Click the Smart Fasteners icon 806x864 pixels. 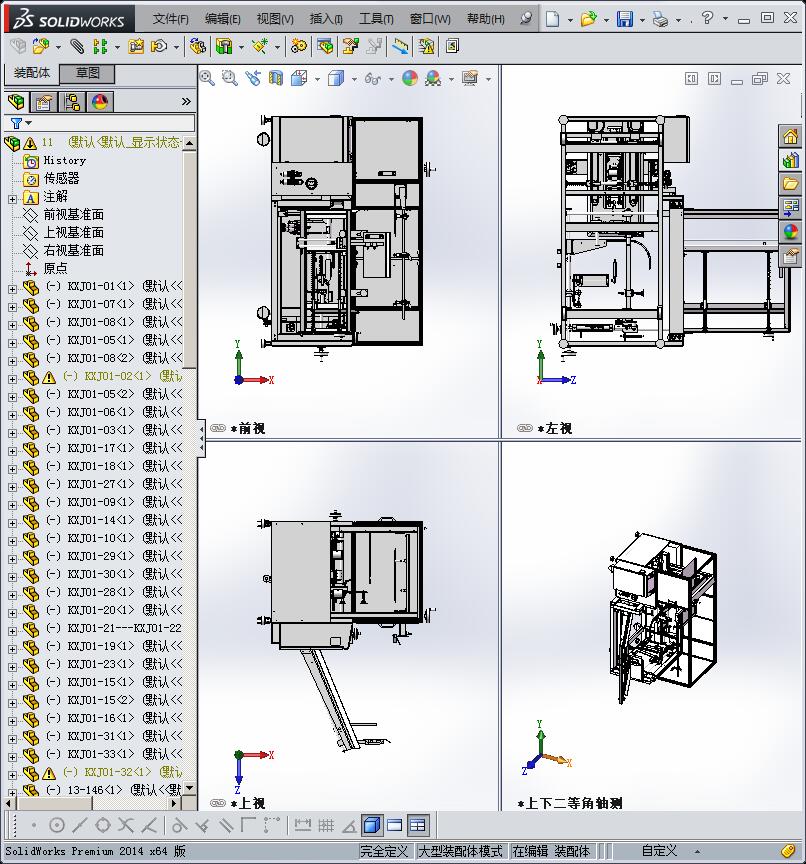tap(136, 46)
